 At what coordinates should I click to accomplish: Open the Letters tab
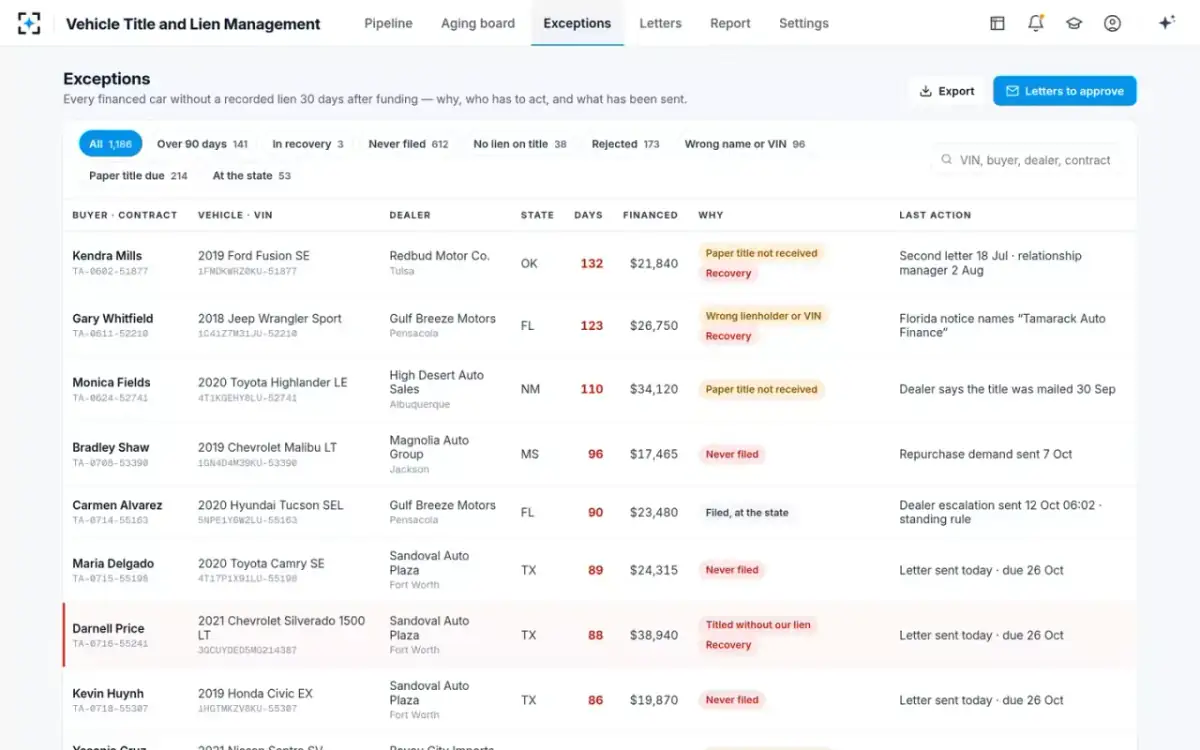[660, 23]
